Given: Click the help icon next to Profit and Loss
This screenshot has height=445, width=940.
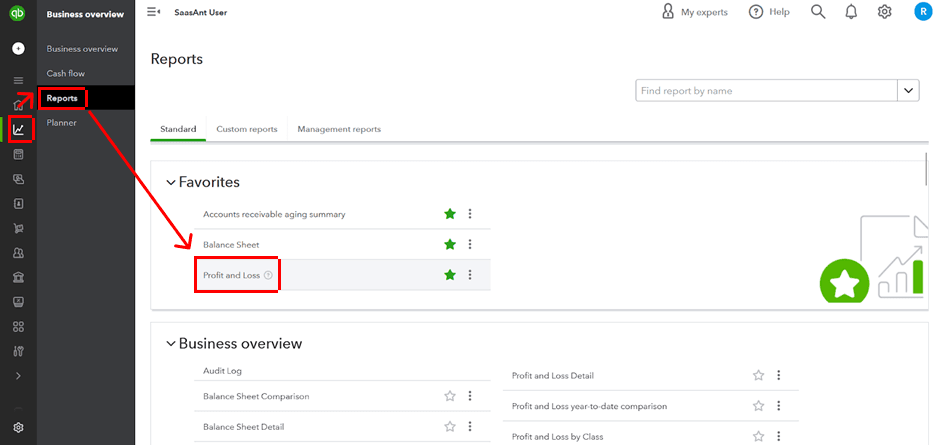Looking at the screenshot, I should [268, 275].
